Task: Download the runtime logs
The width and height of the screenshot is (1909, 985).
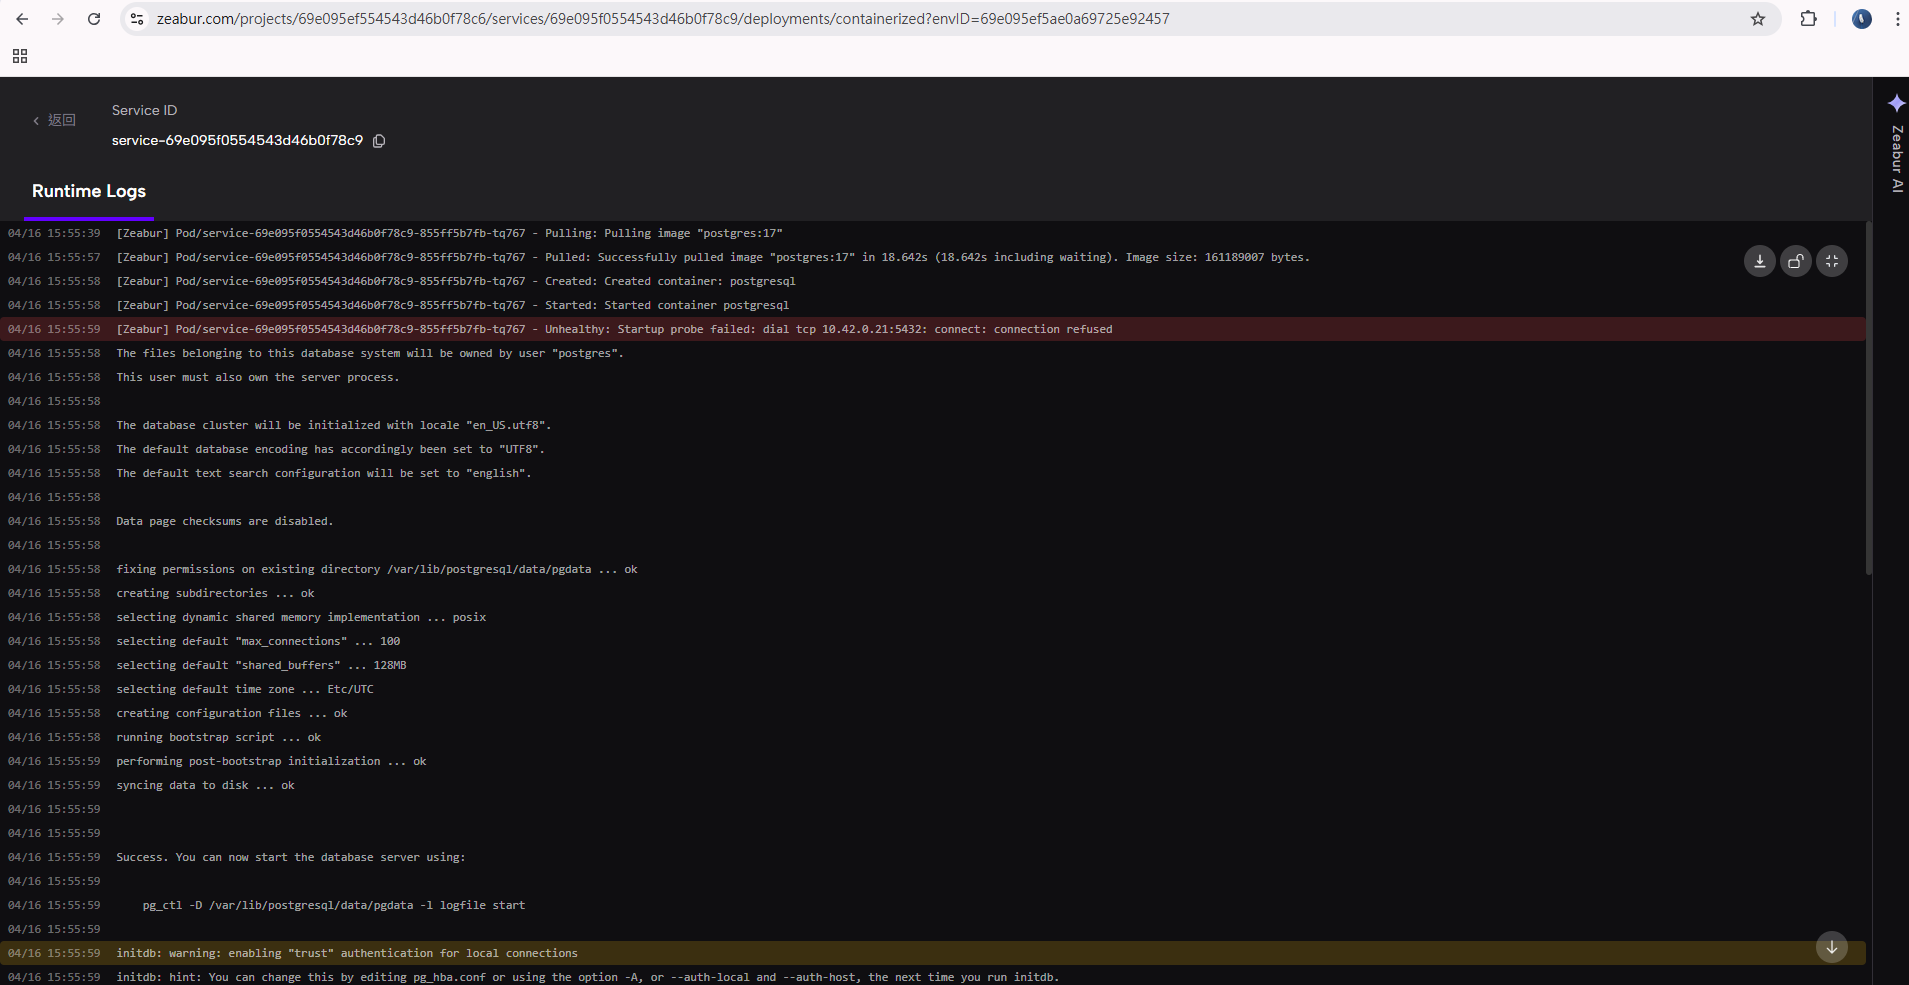Action: tap(1759, 261)
